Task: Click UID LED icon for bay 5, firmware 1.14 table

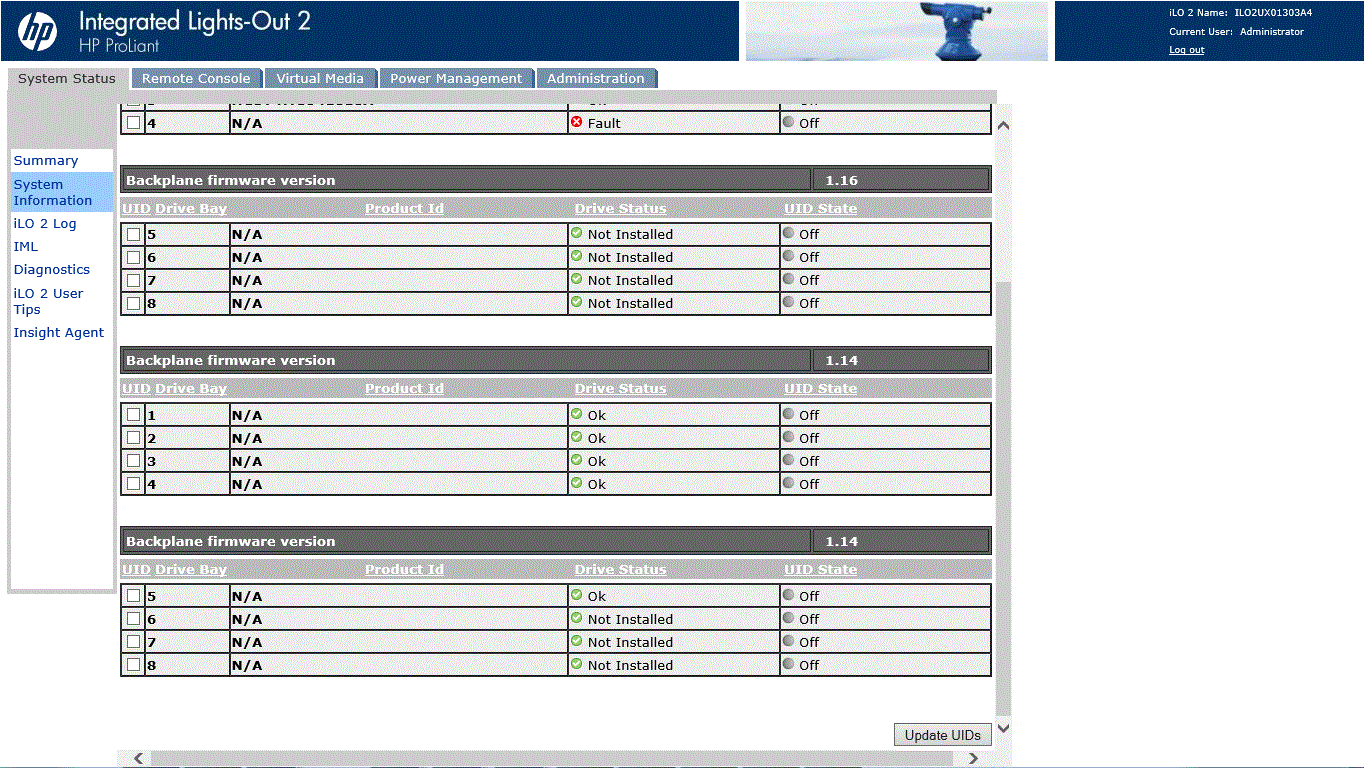Action: 789,595
